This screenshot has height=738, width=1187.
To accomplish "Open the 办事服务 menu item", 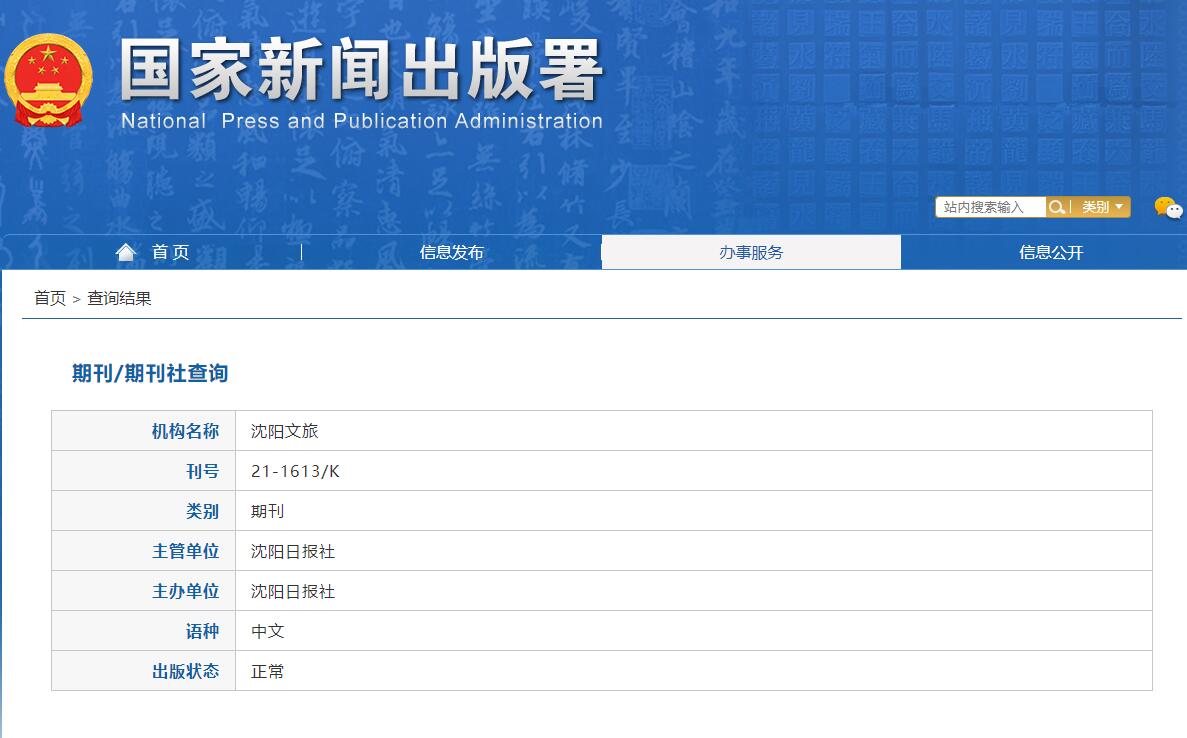I will (751, 252).
